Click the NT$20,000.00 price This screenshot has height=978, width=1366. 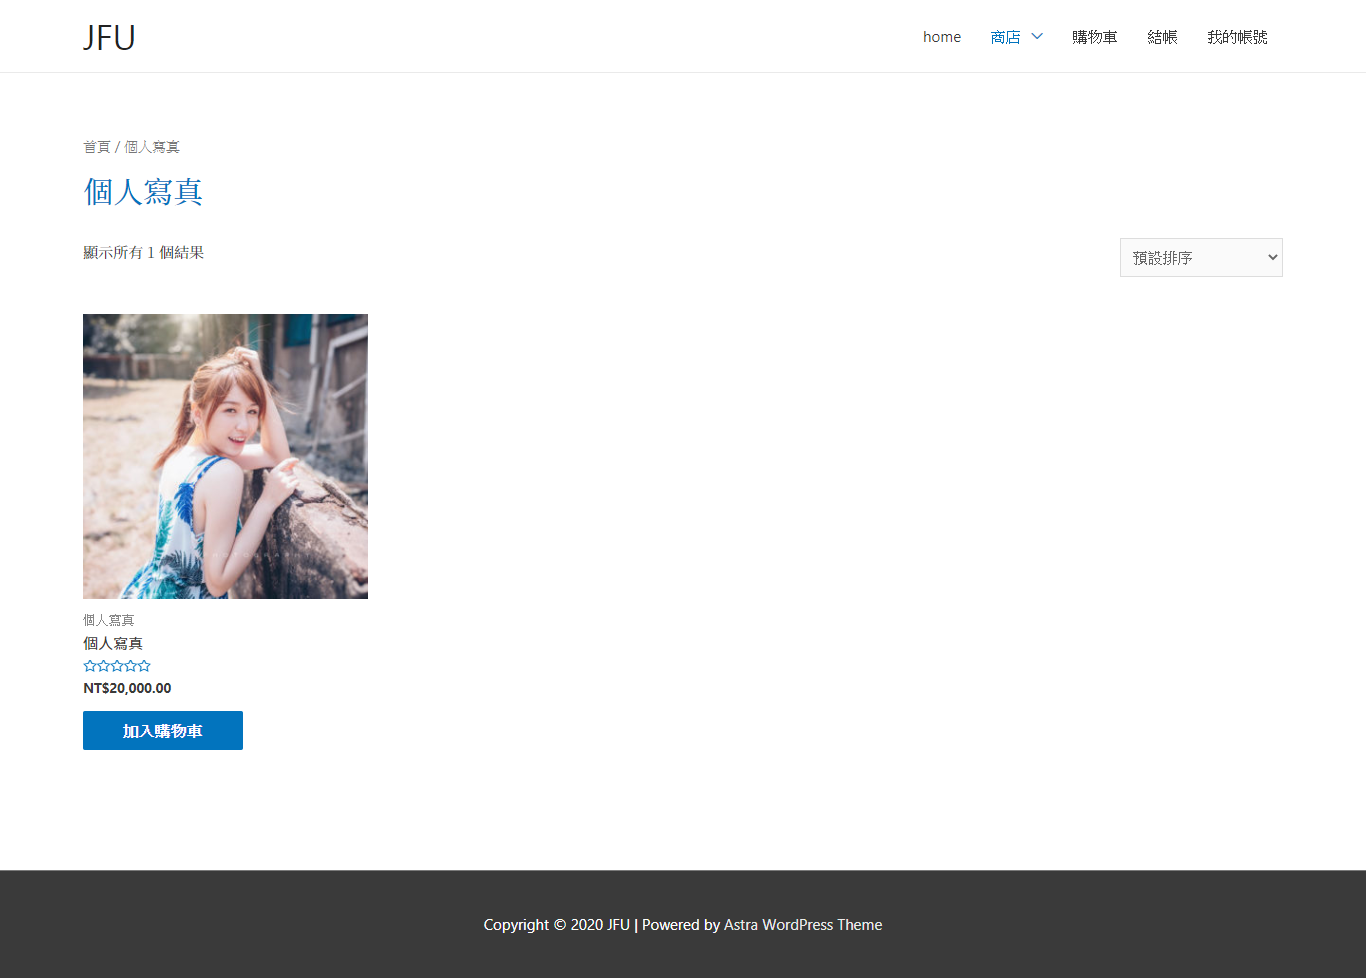(x=127, y=688)
